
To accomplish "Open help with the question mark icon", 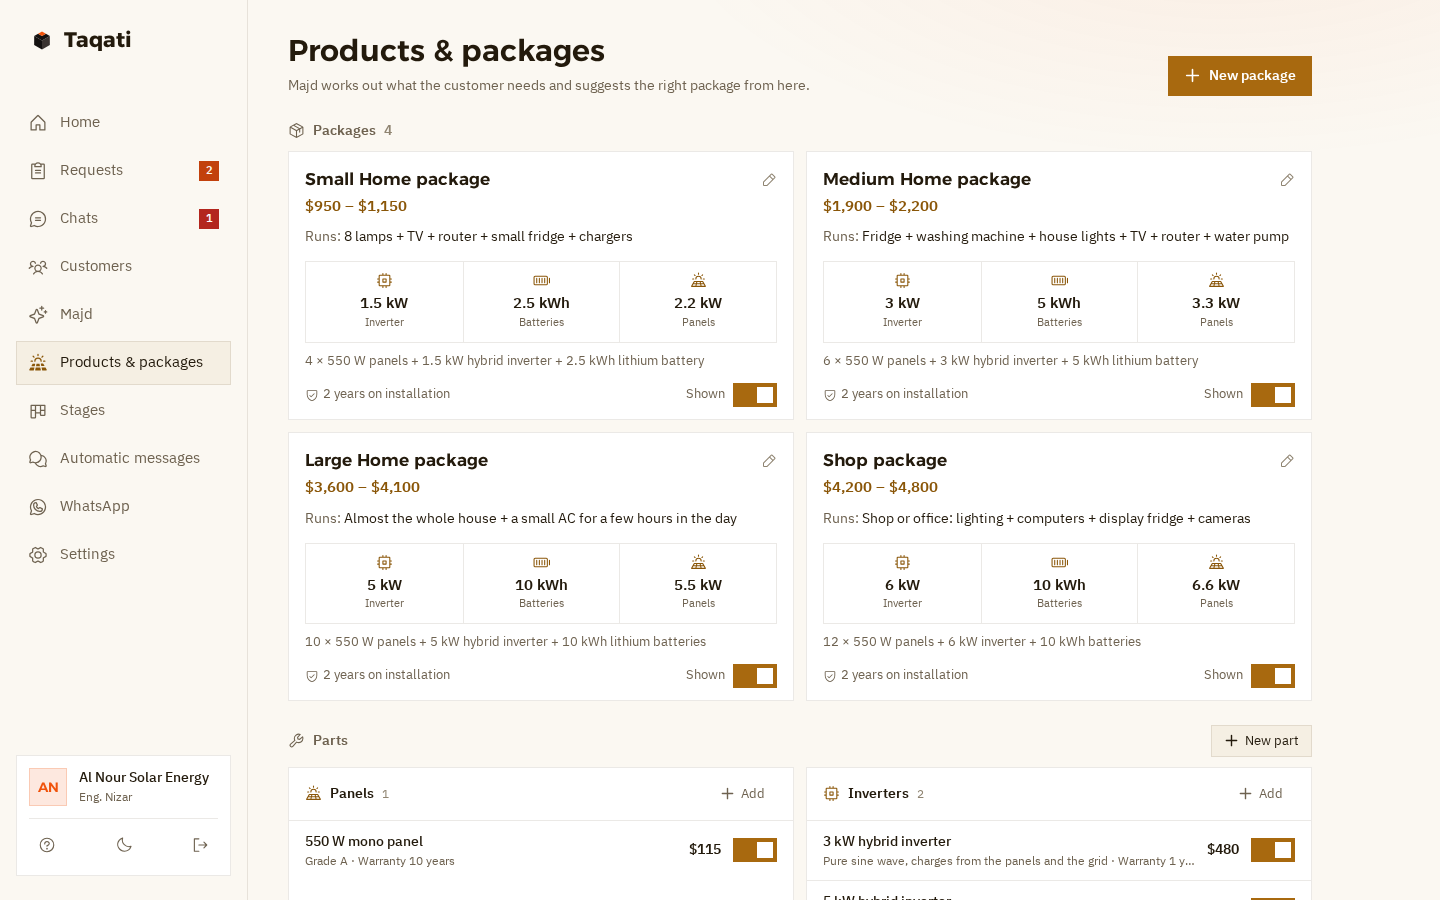I will (x=47, y=845).
